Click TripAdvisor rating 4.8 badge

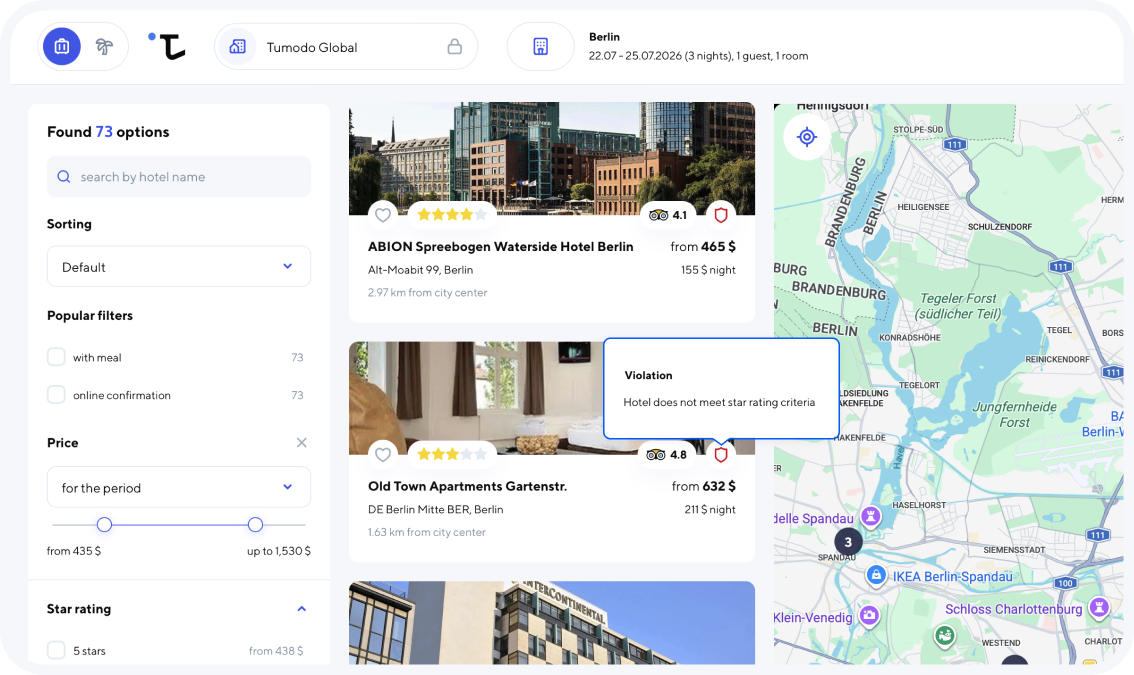coord(666,454)
